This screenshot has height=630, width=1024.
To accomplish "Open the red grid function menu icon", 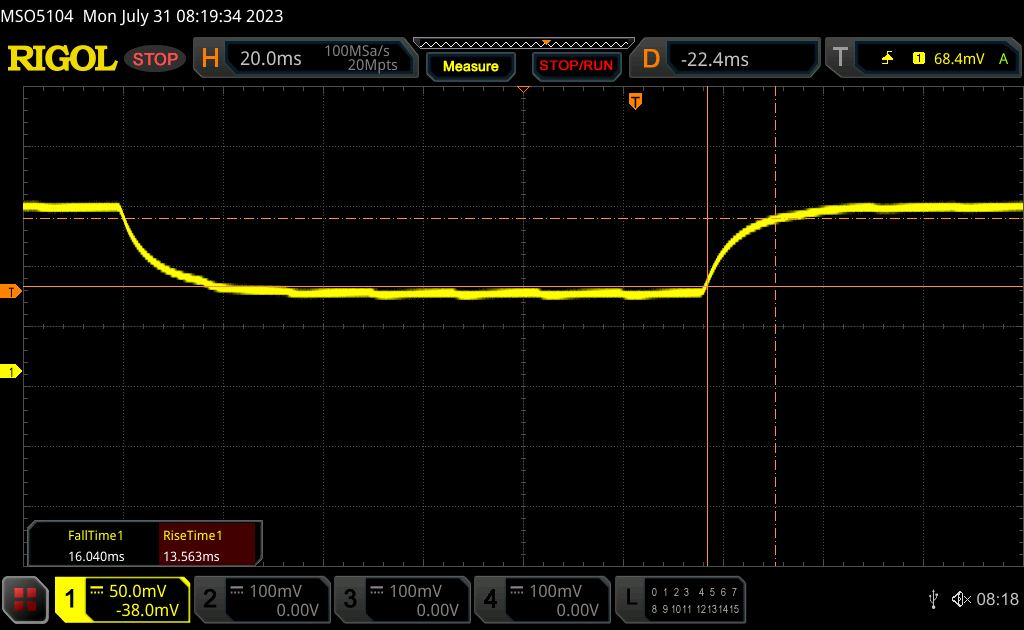I will coord(25,599).
